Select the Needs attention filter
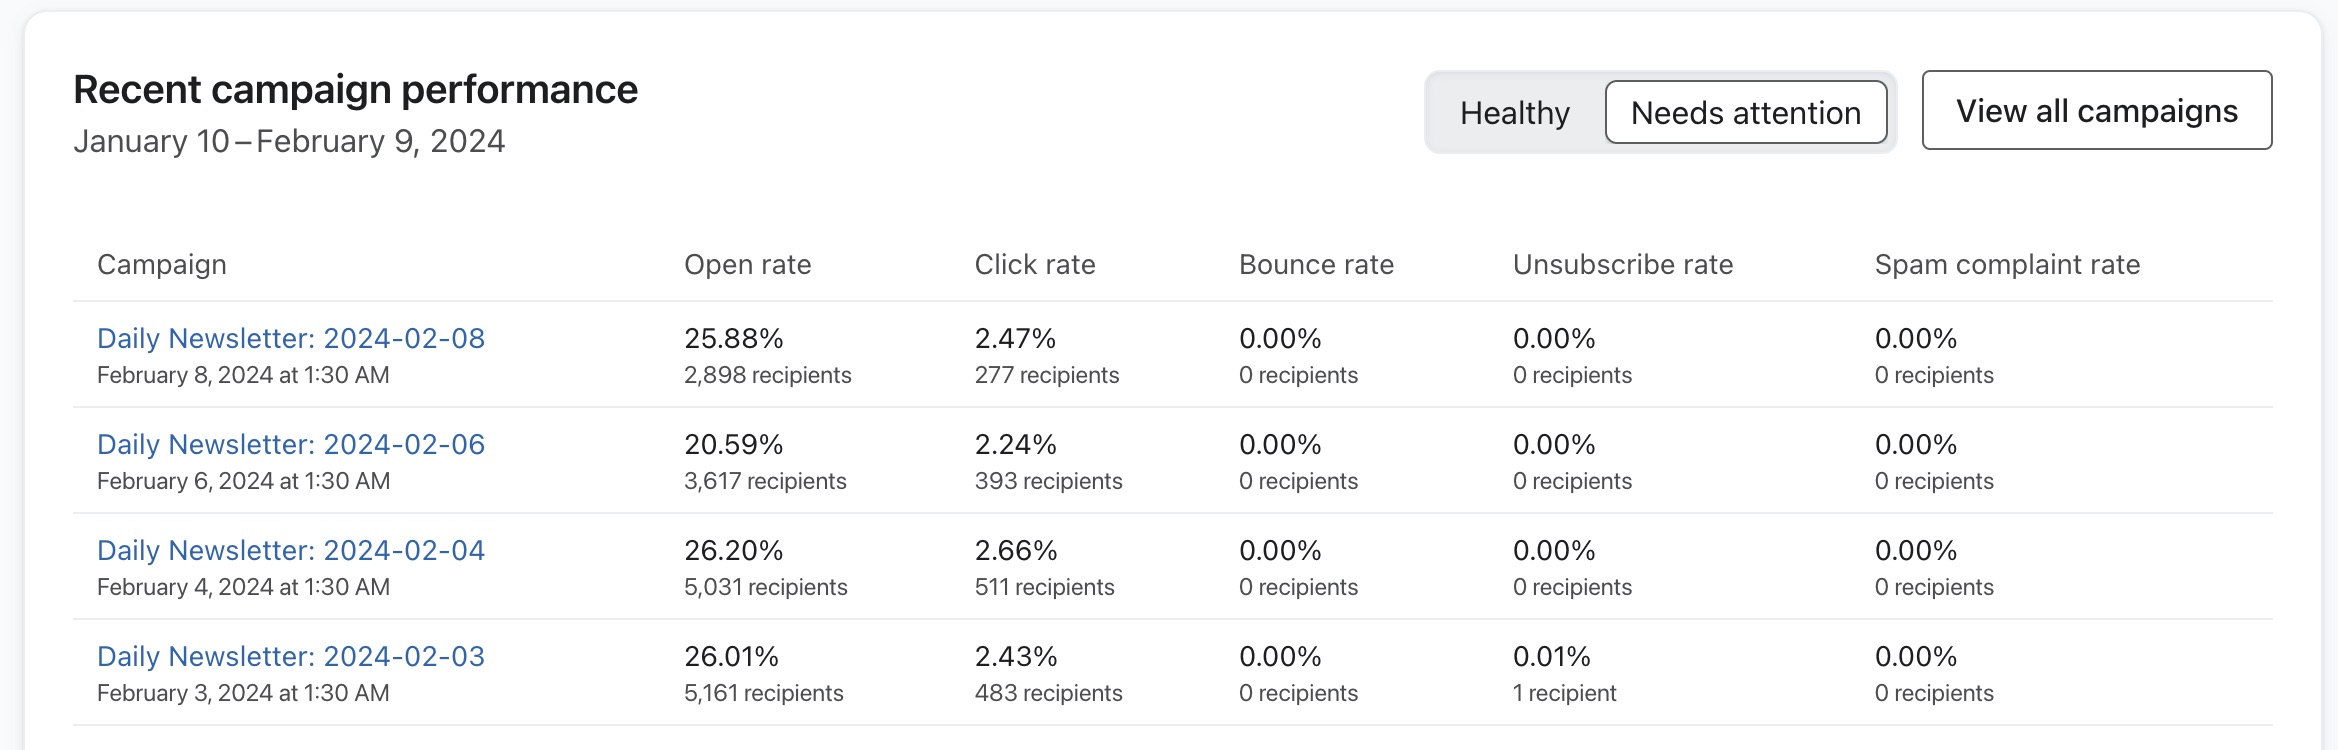2338x750 pixels. [1746, 112]
